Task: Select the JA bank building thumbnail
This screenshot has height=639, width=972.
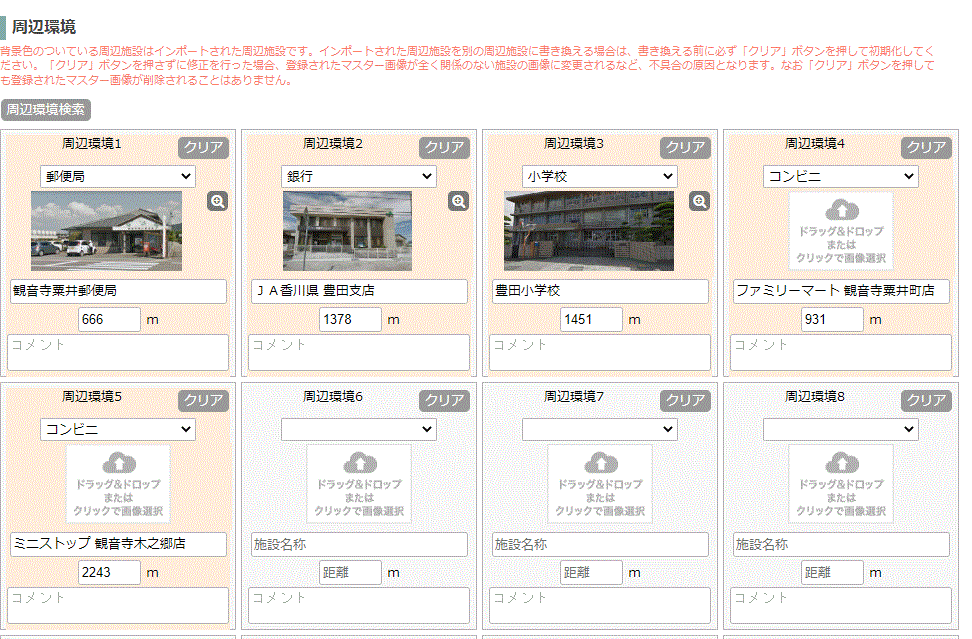Action: tap(347, 231)
